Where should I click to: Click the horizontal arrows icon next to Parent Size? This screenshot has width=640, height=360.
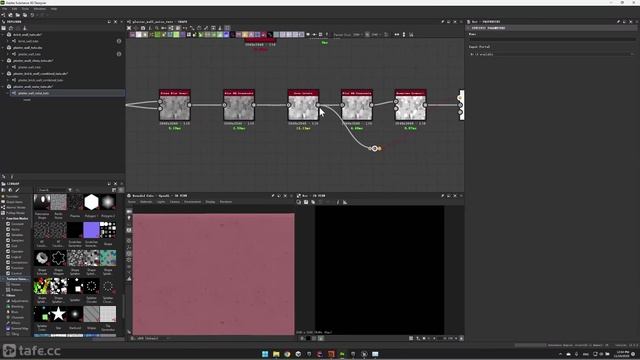[x=396, y=35]
